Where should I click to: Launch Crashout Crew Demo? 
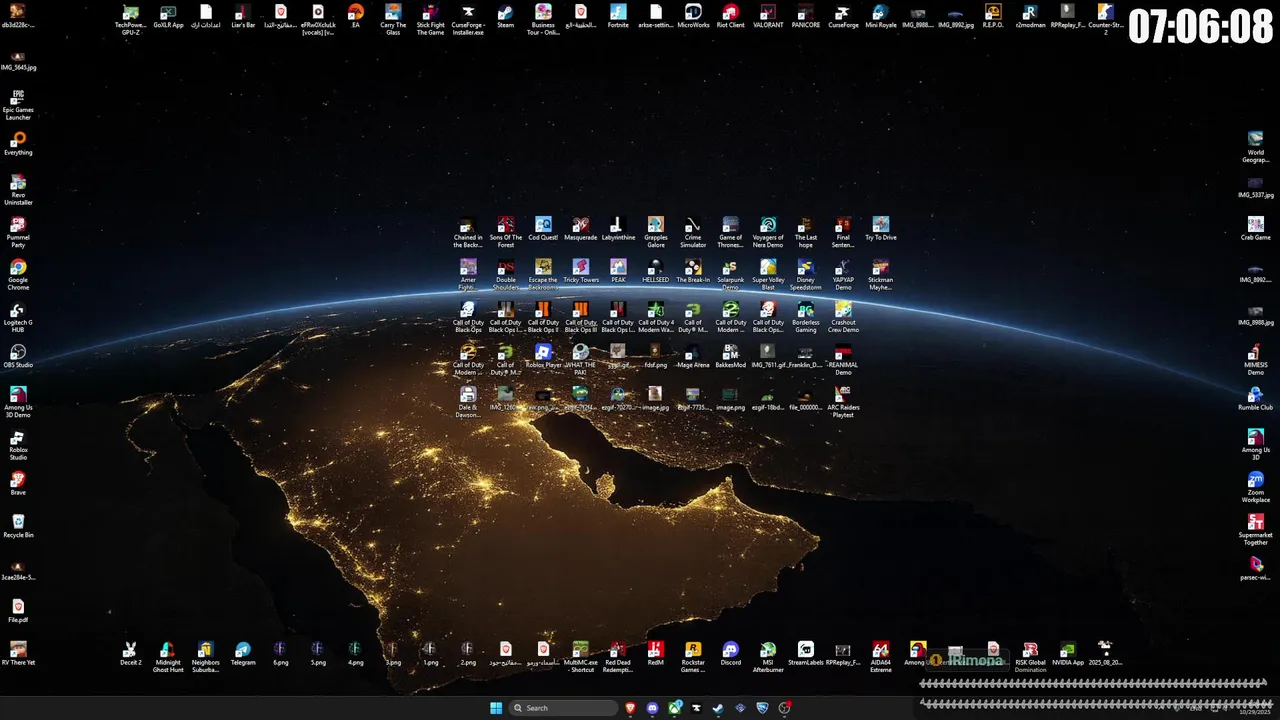click(843, 317)
